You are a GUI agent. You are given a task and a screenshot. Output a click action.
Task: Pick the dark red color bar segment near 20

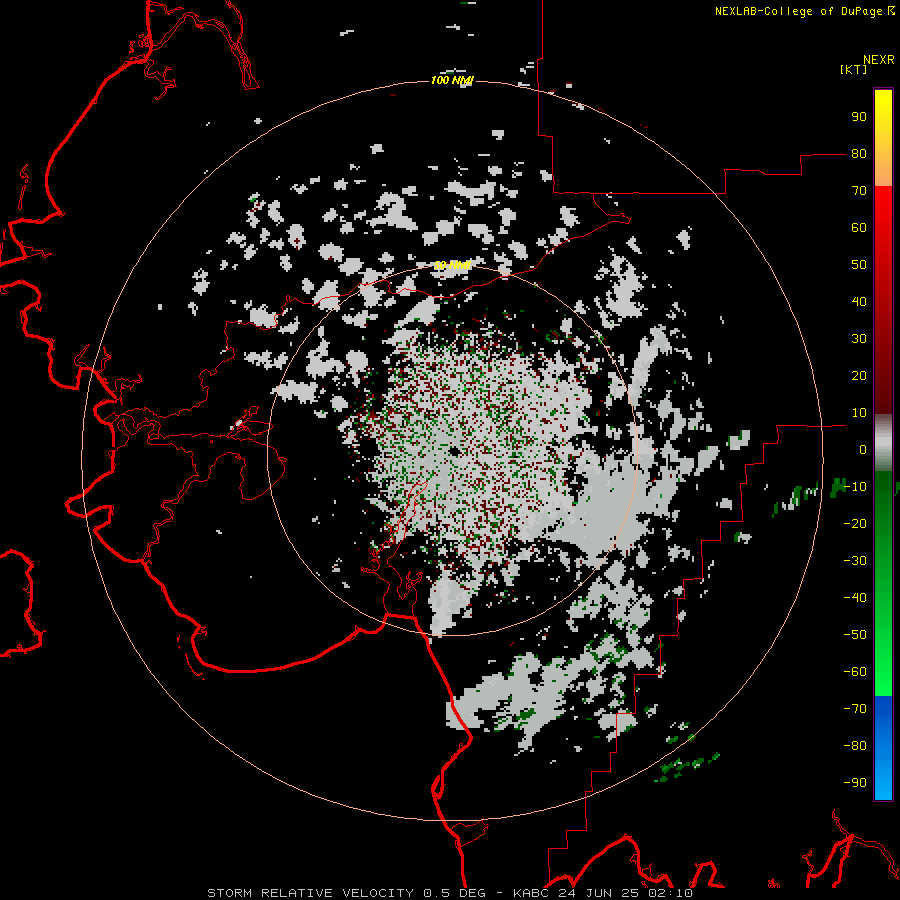point(883,376)
